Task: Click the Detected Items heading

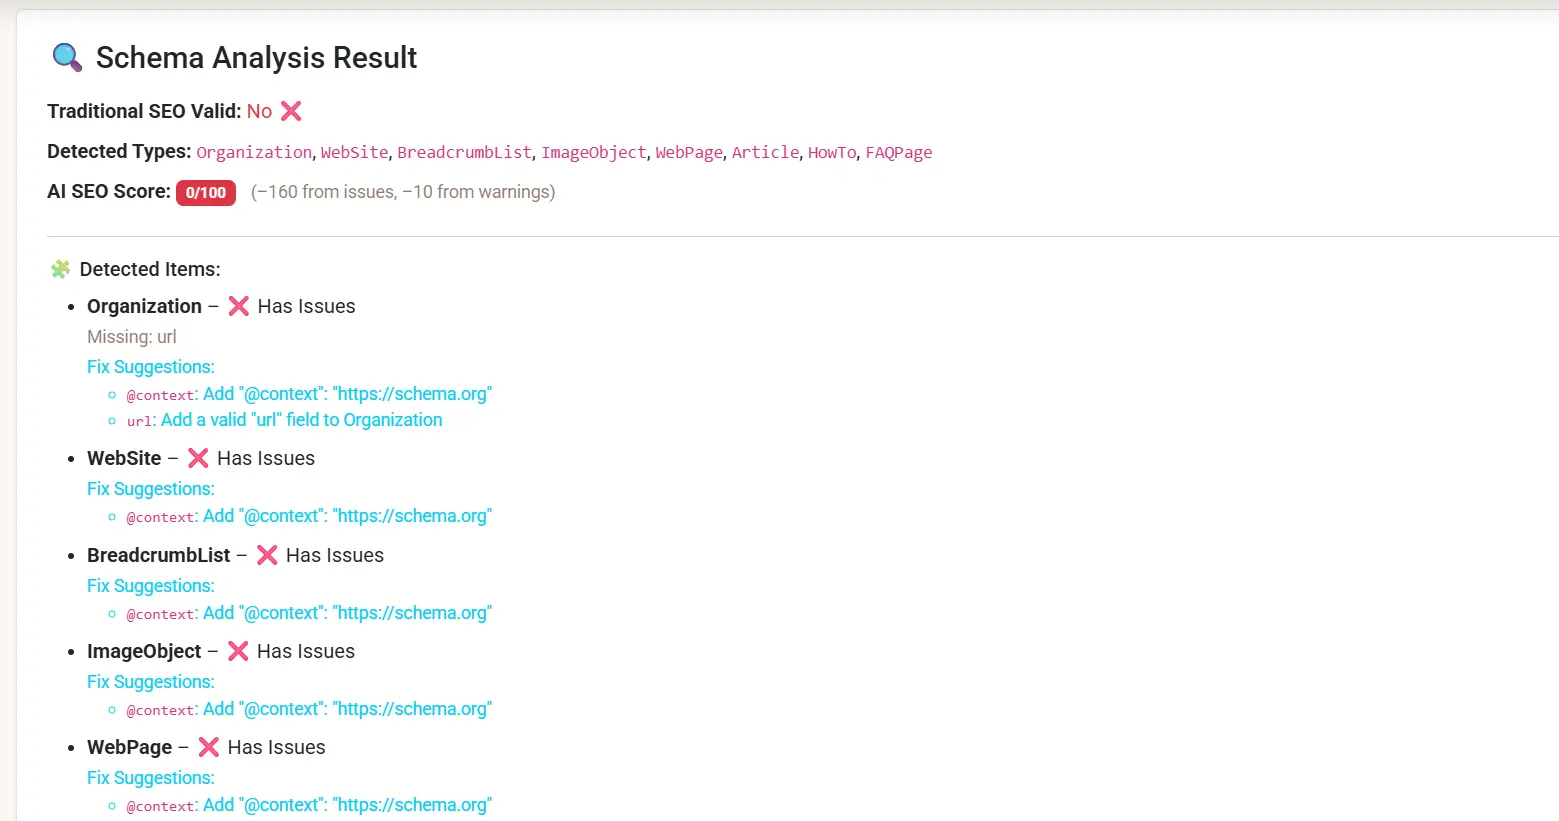Action: [x=150, y=269]
